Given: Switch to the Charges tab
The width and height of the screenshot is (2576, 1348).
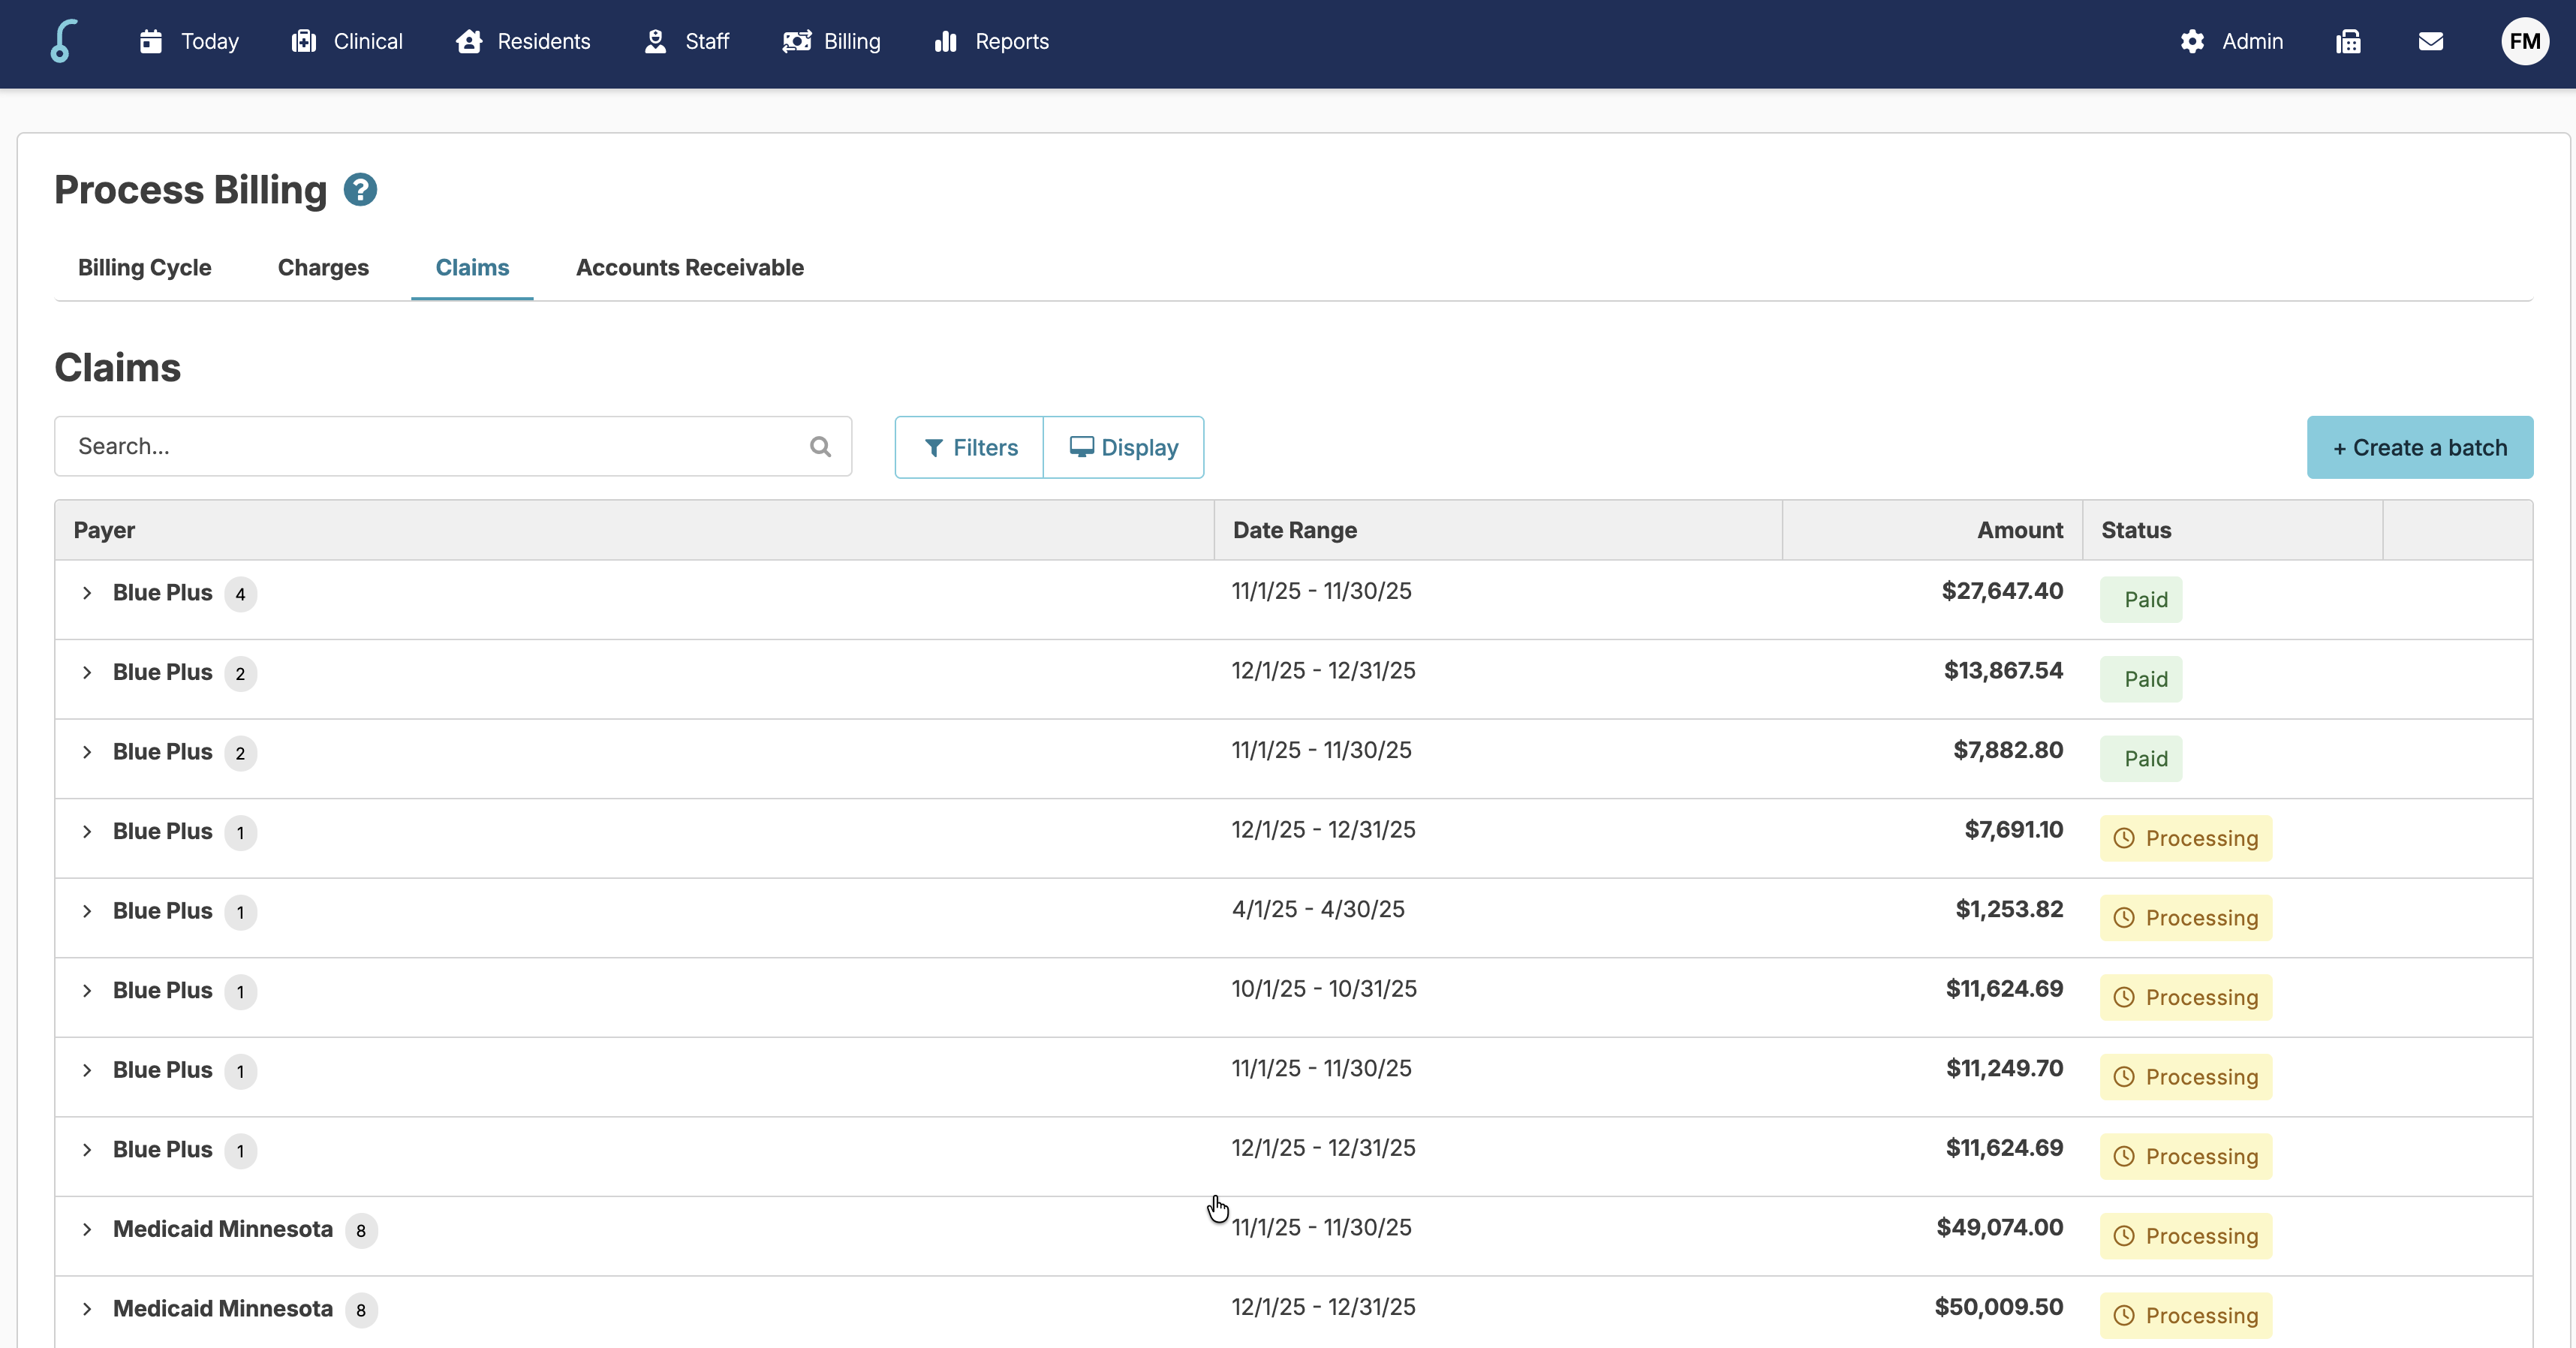Looking at the screenshot, I should [323, 268].
